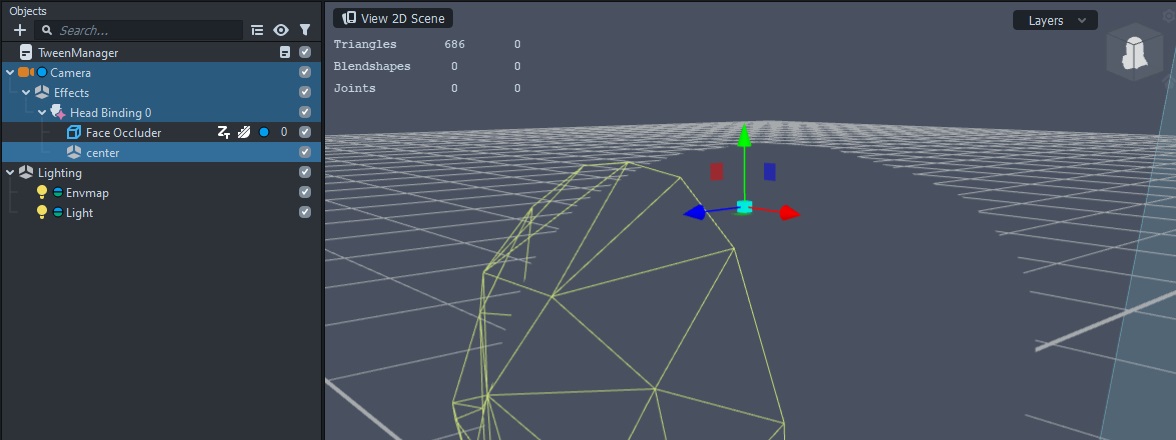Toggle the Lighting enabled checkbox

(x=304, y=172)
